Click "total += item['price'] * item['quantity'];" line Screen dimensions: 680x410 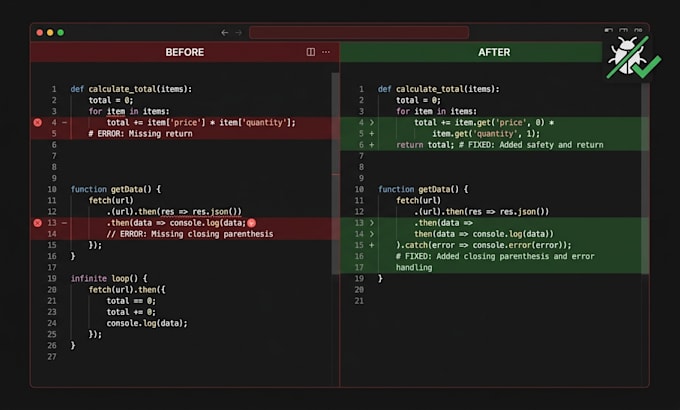click(x=201, y=123)
